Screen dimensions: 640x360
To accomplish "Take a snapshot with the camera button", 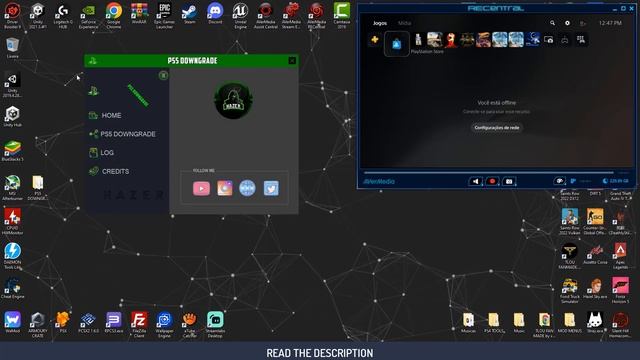I will tap(509, 181).
